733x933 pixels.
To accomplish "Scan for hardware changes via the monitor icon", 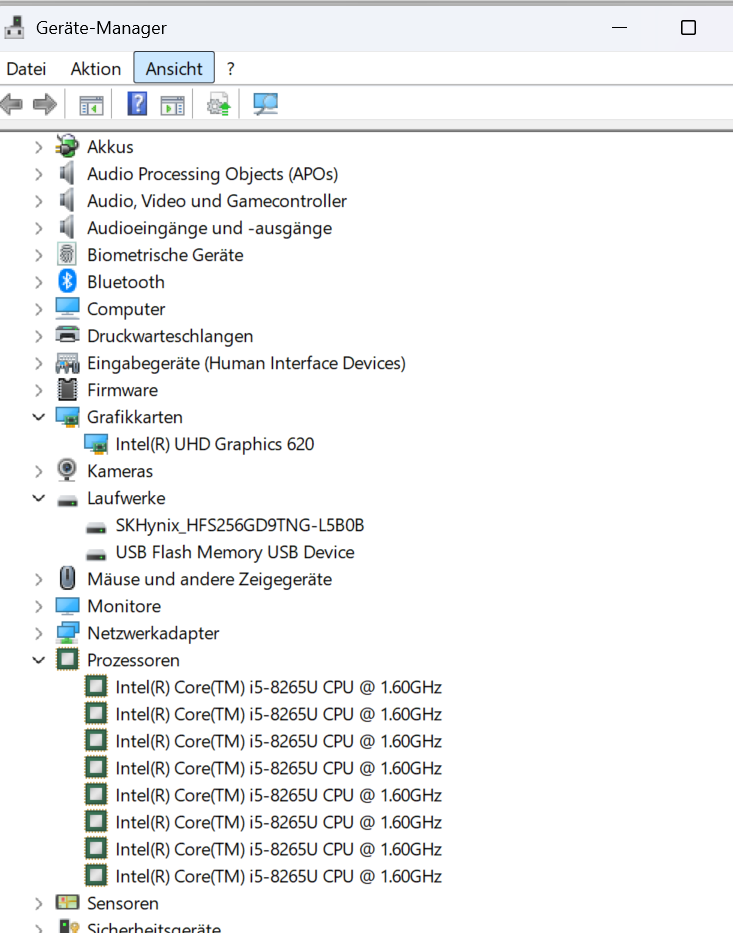I will point(265,104).
